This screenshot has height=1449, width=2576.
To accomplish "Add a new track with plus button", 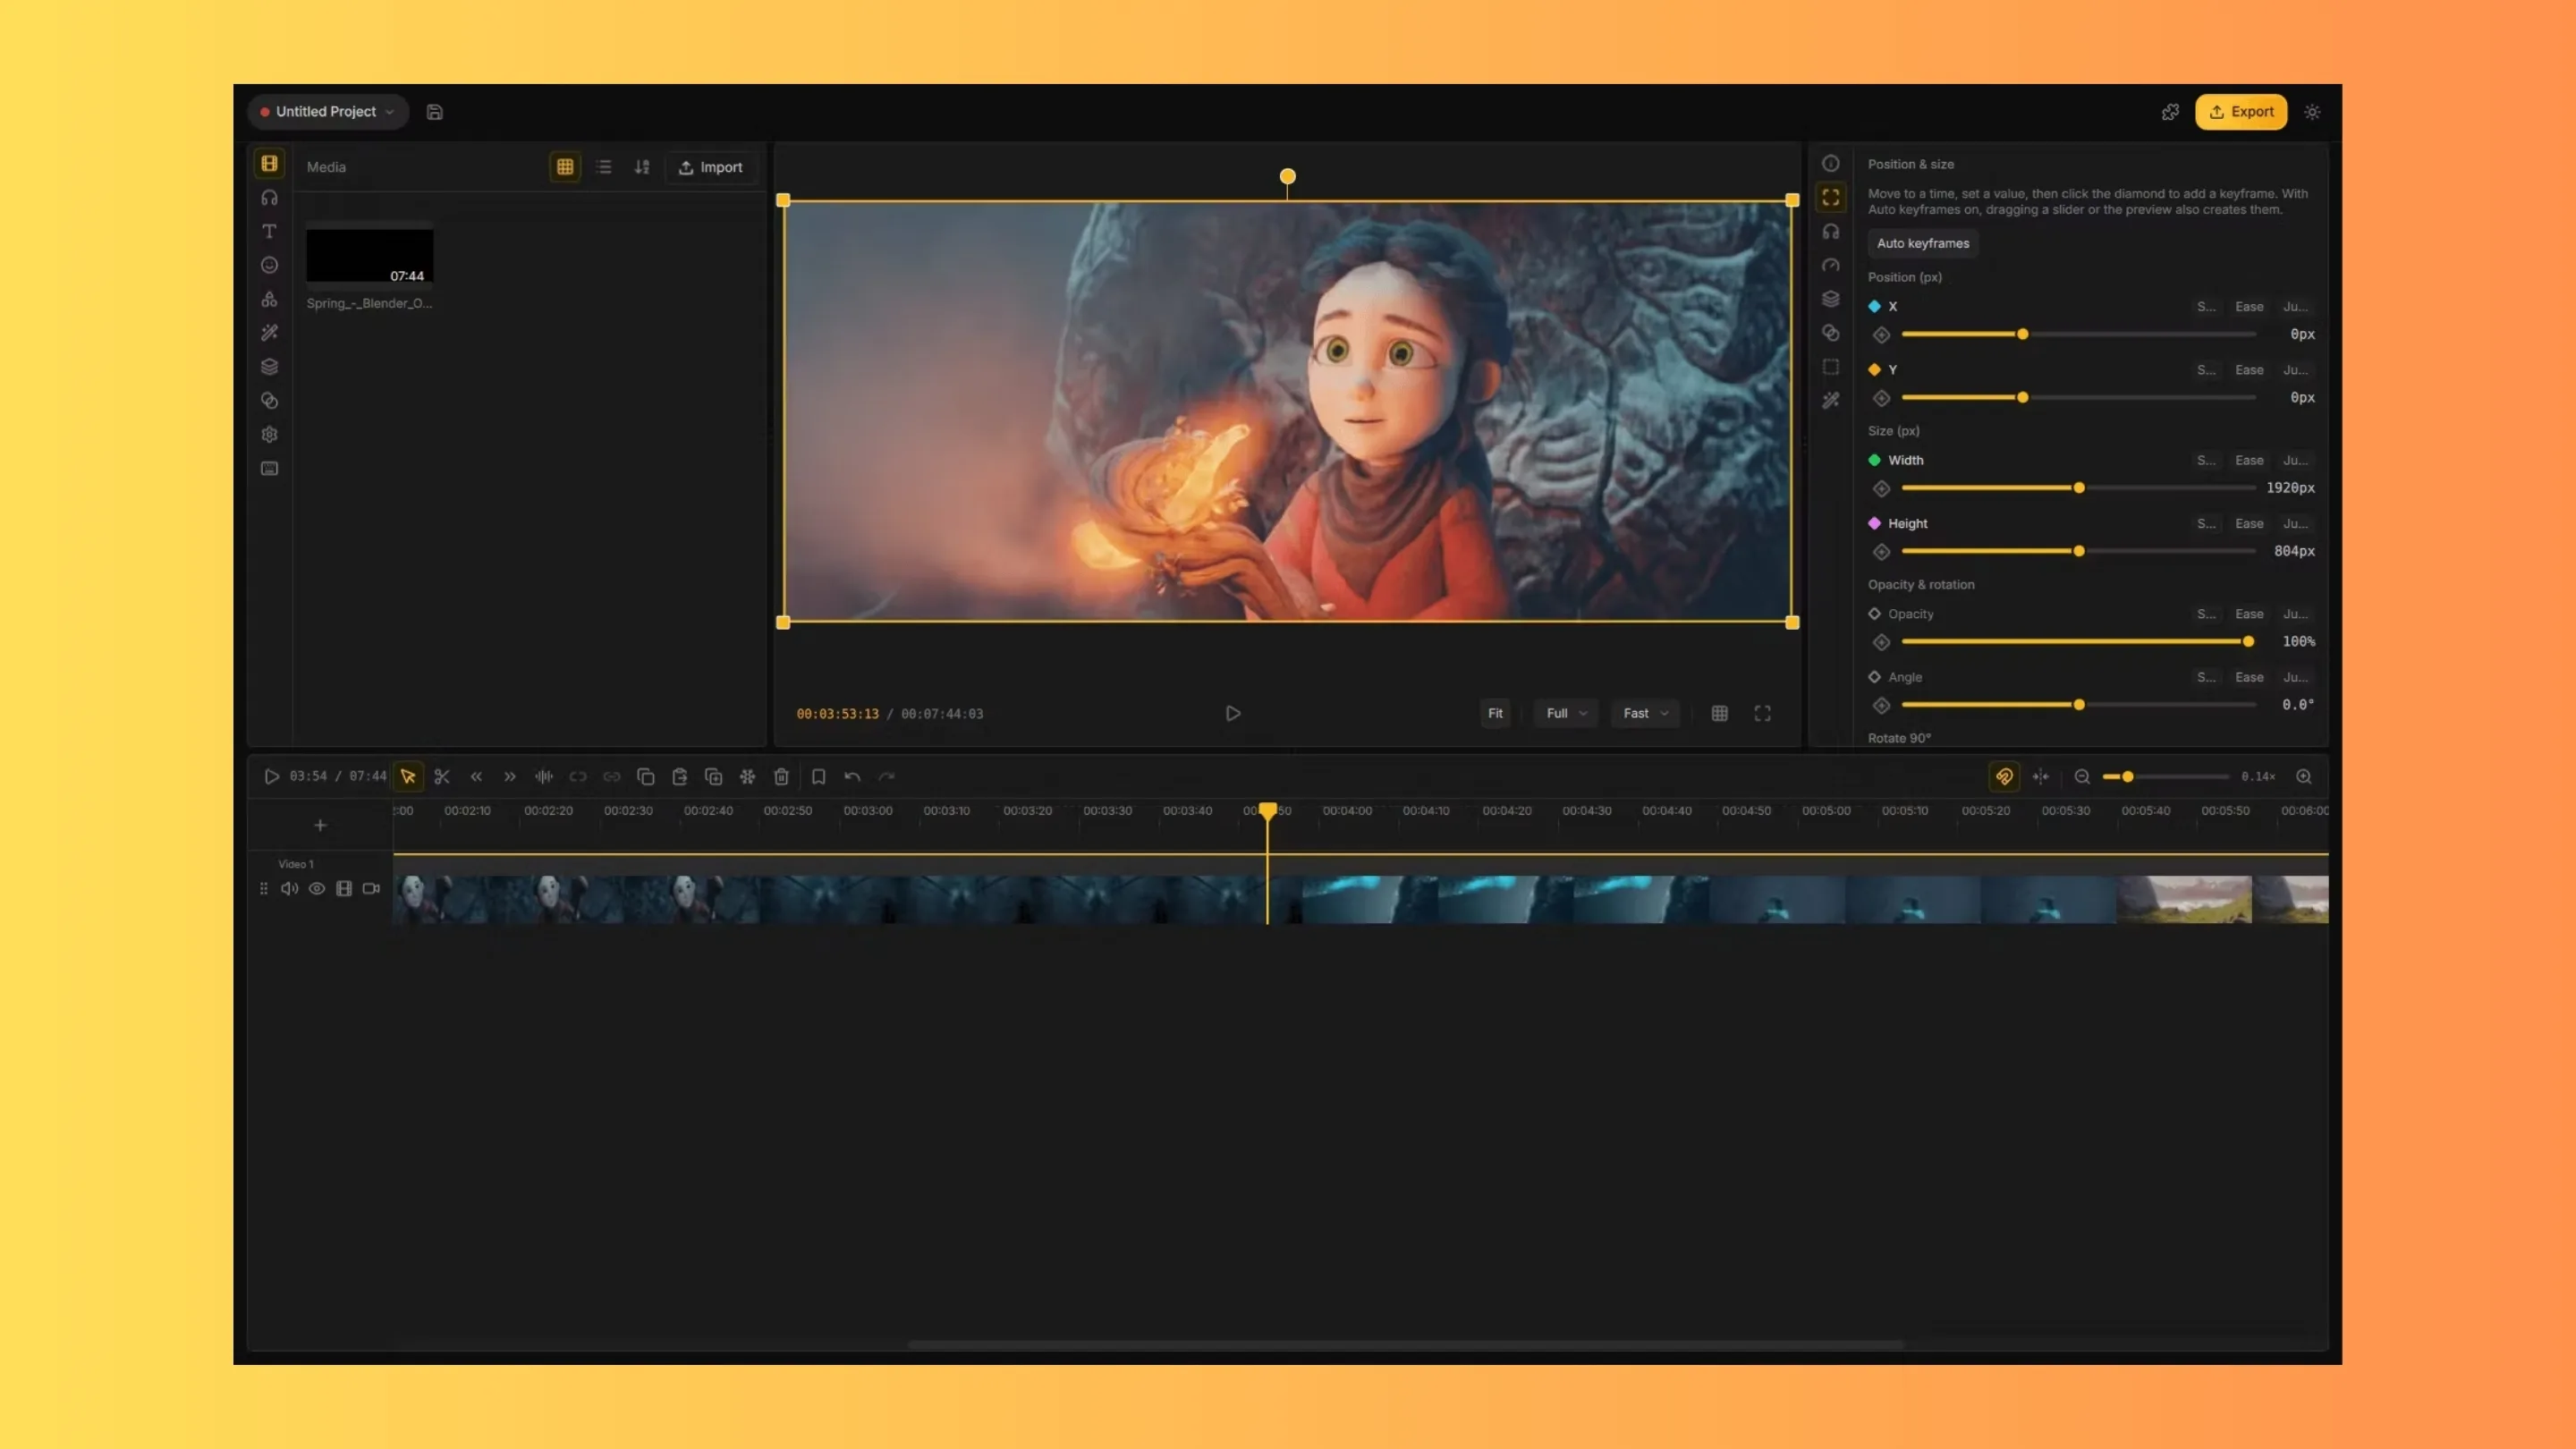I will click(320, 825).
